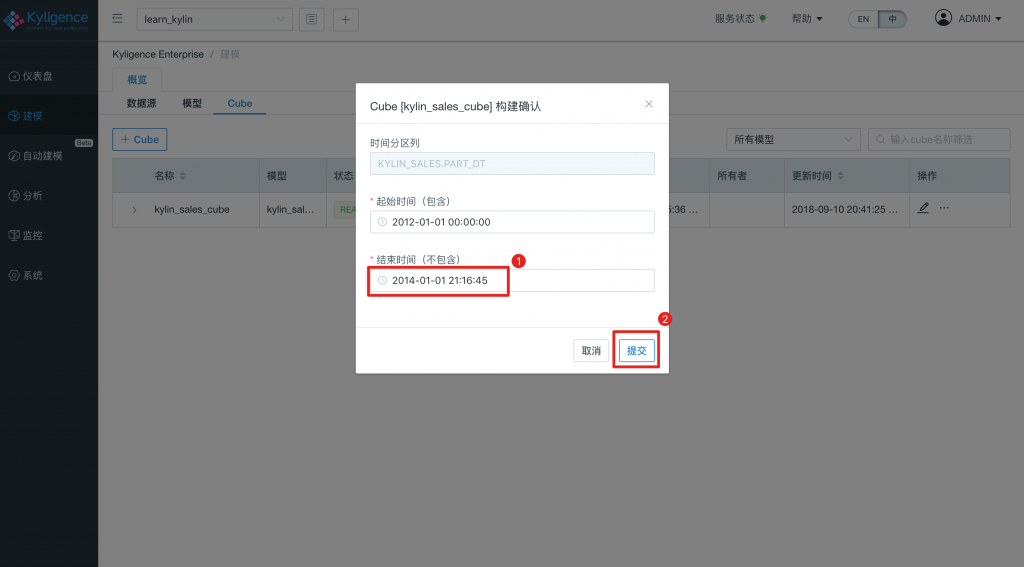Open project list icon next to learn_kylin

312,20
